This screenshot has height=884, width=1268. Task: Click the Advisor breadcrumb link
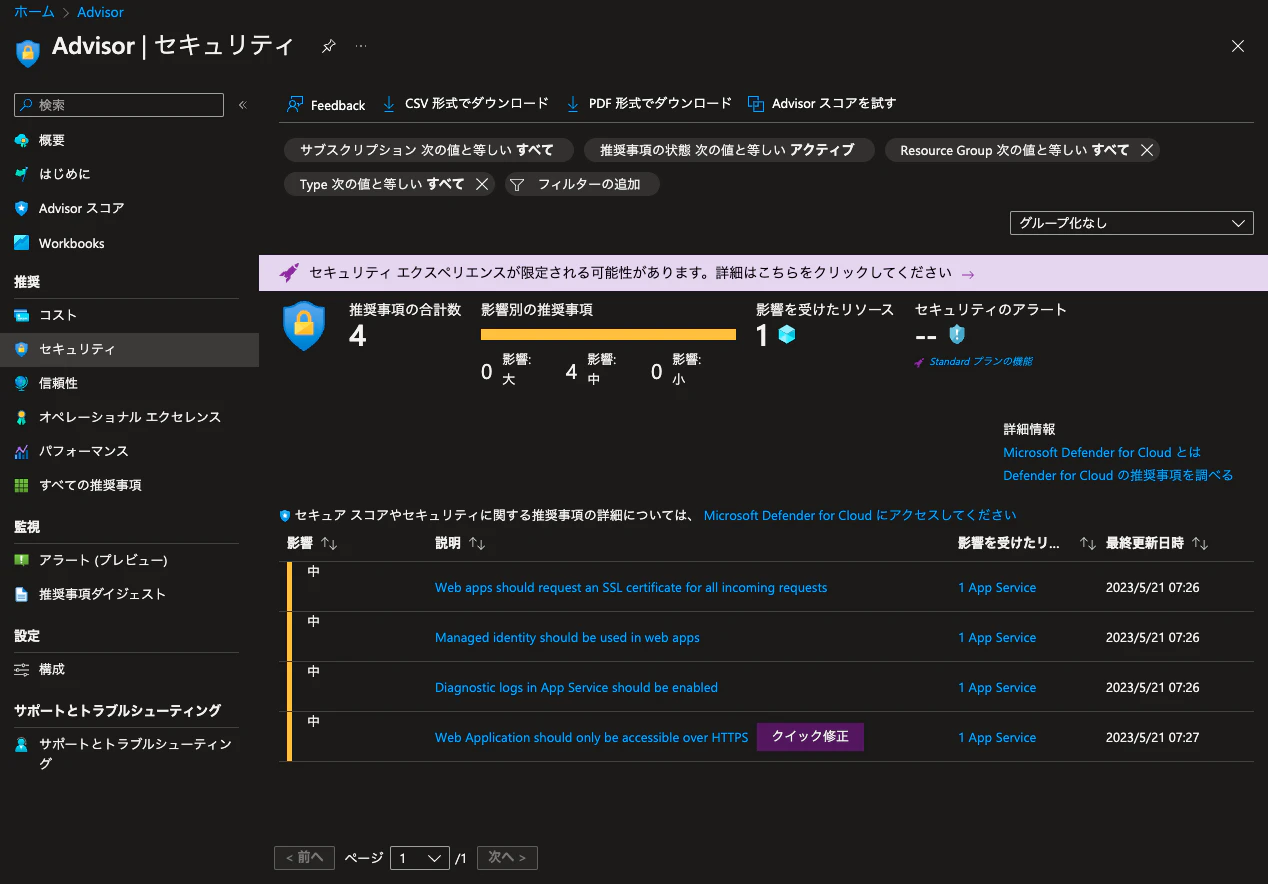pos(100,12)
